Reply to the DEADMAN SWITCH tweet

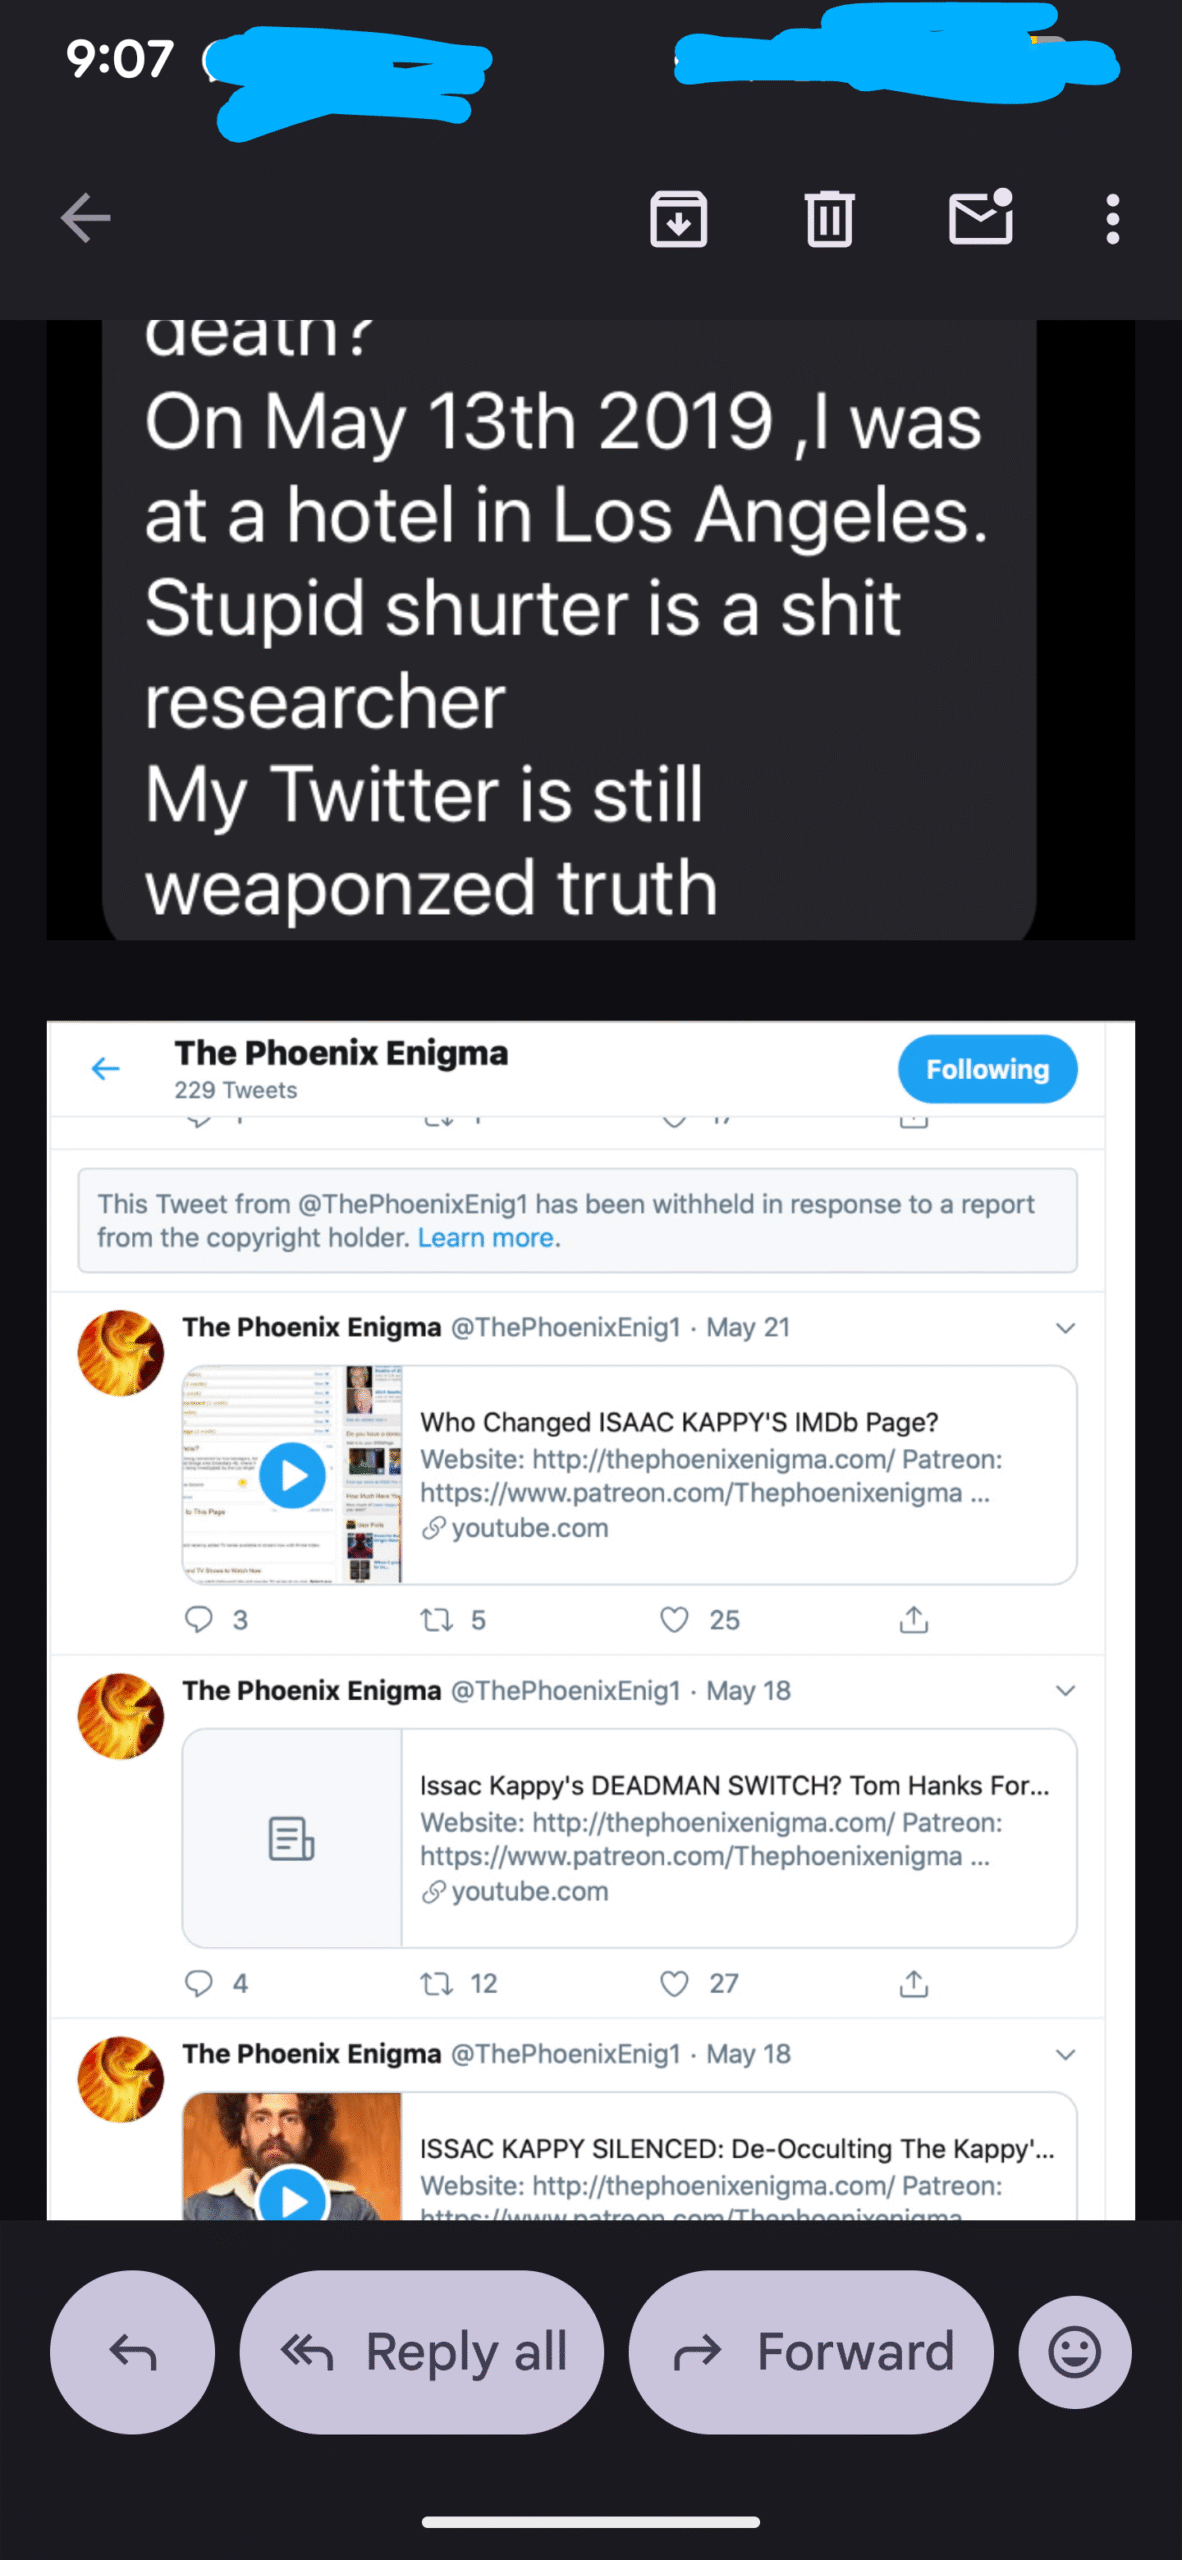coord(199,1983)
